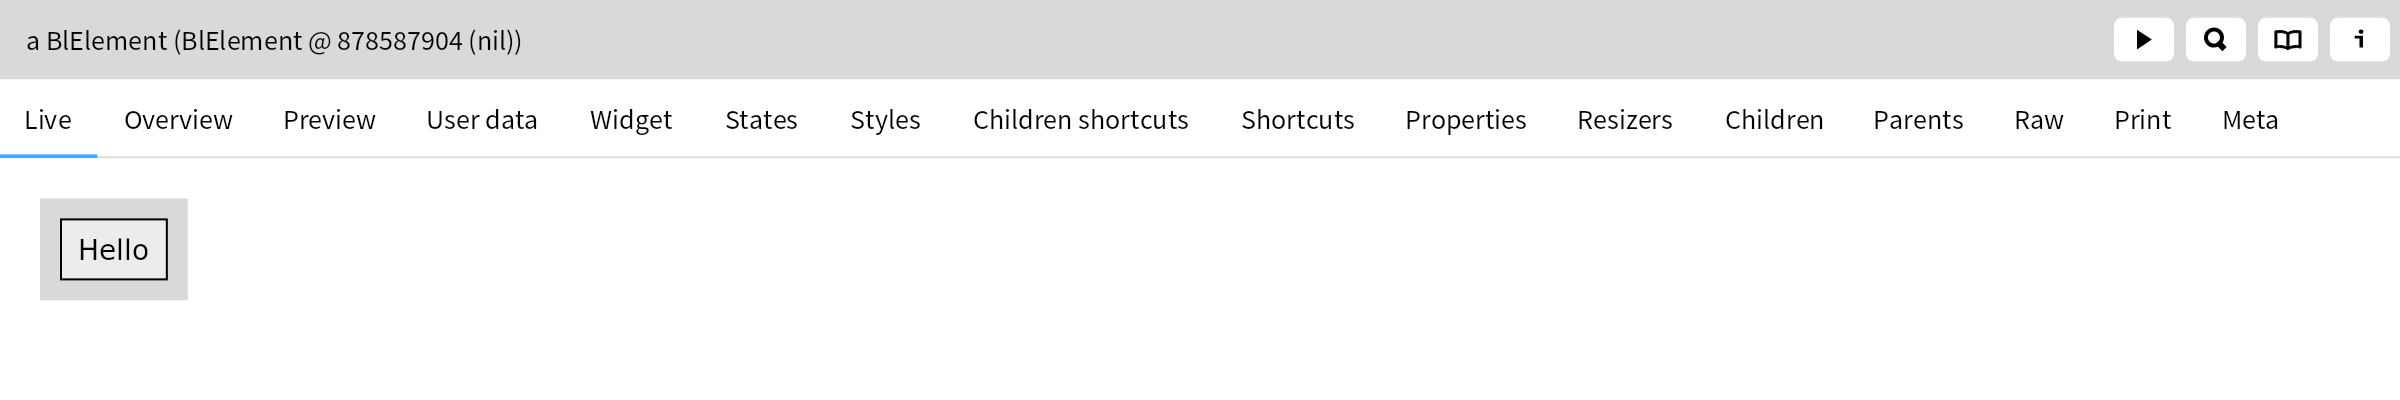The image size is (2400, 400).
Task: Open Children shortcuts tab
Action: [x=1081, y=120]
